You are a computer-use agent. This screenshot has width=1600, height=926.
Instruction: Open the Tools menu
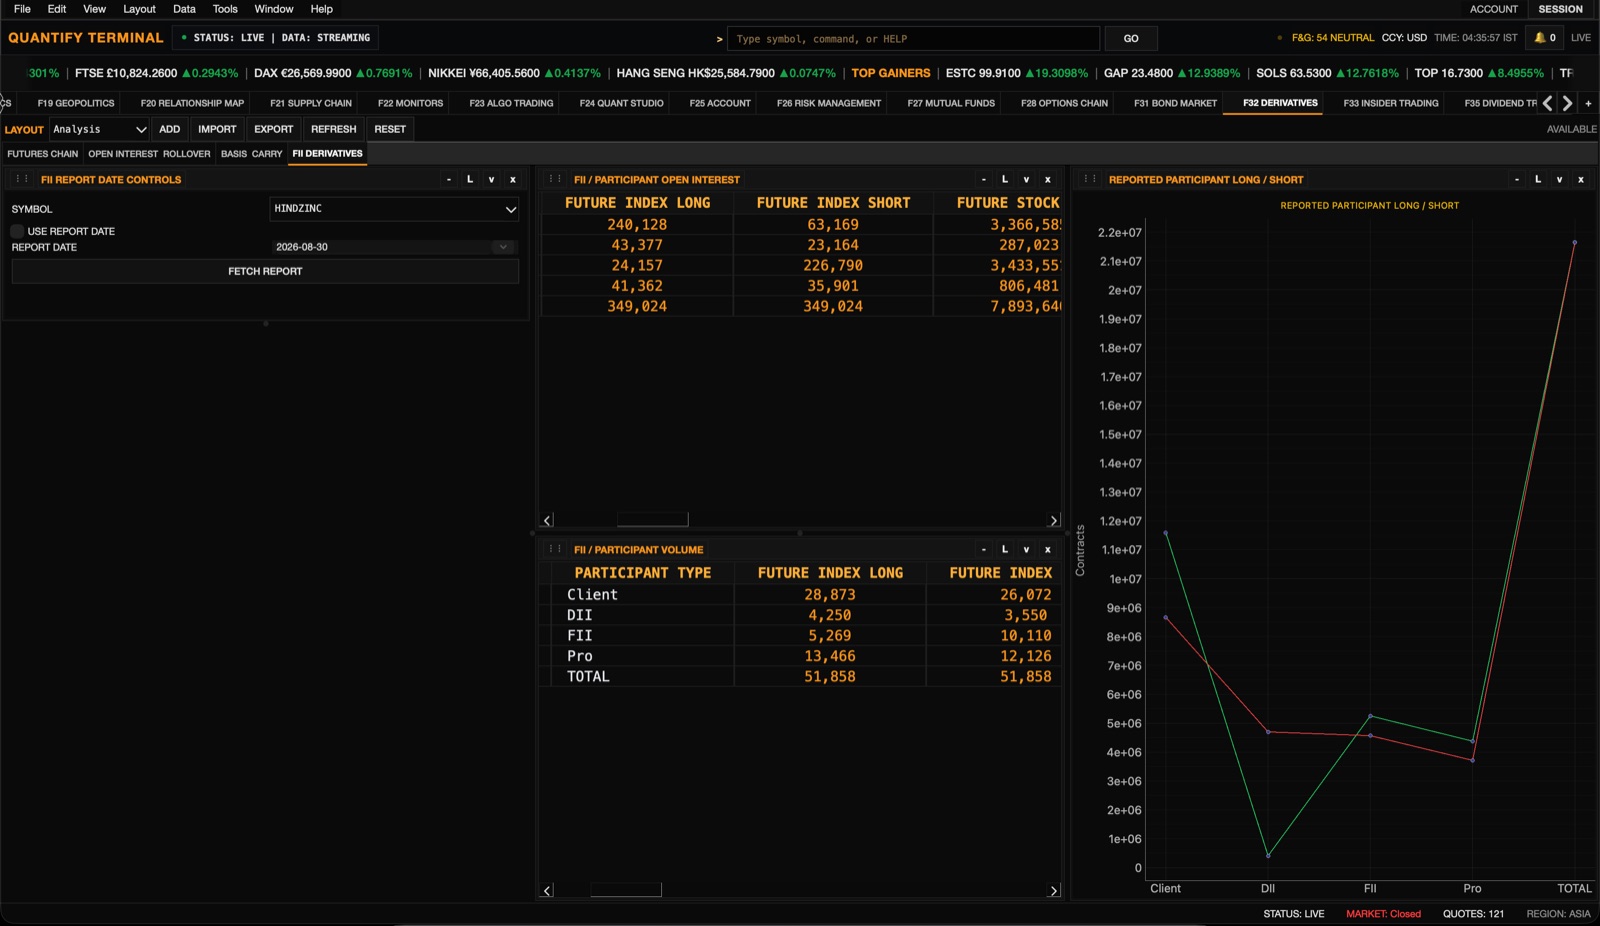225,9
